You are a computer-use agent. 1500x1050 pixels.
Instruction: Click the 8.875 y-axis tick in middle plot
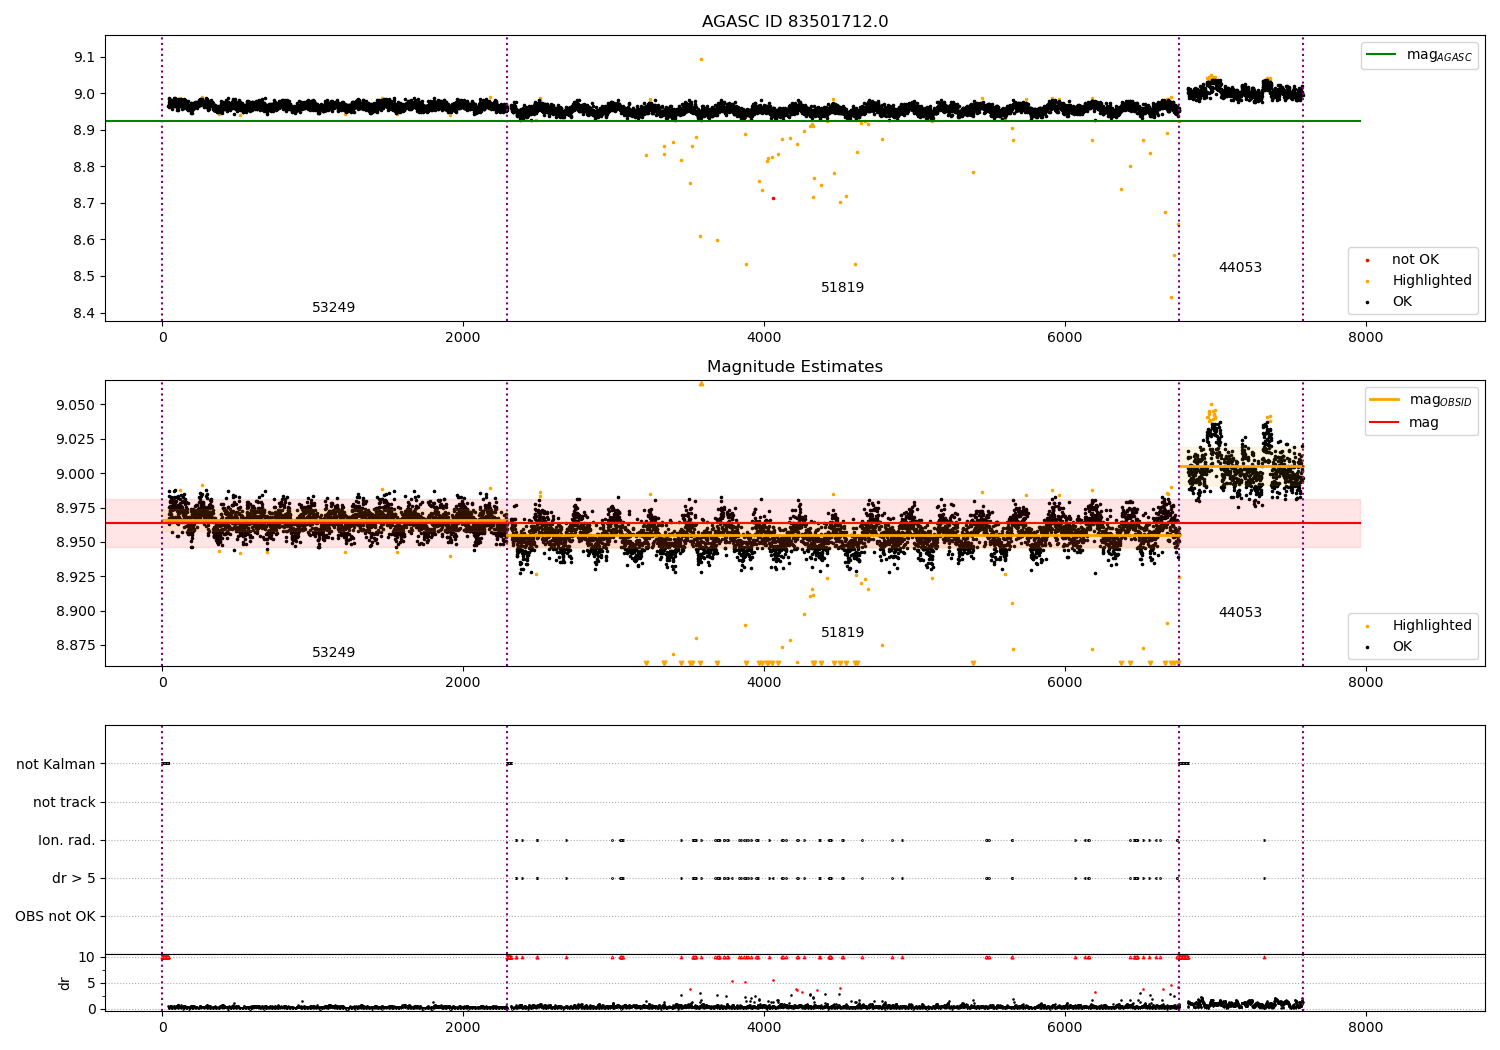[76, 645]
